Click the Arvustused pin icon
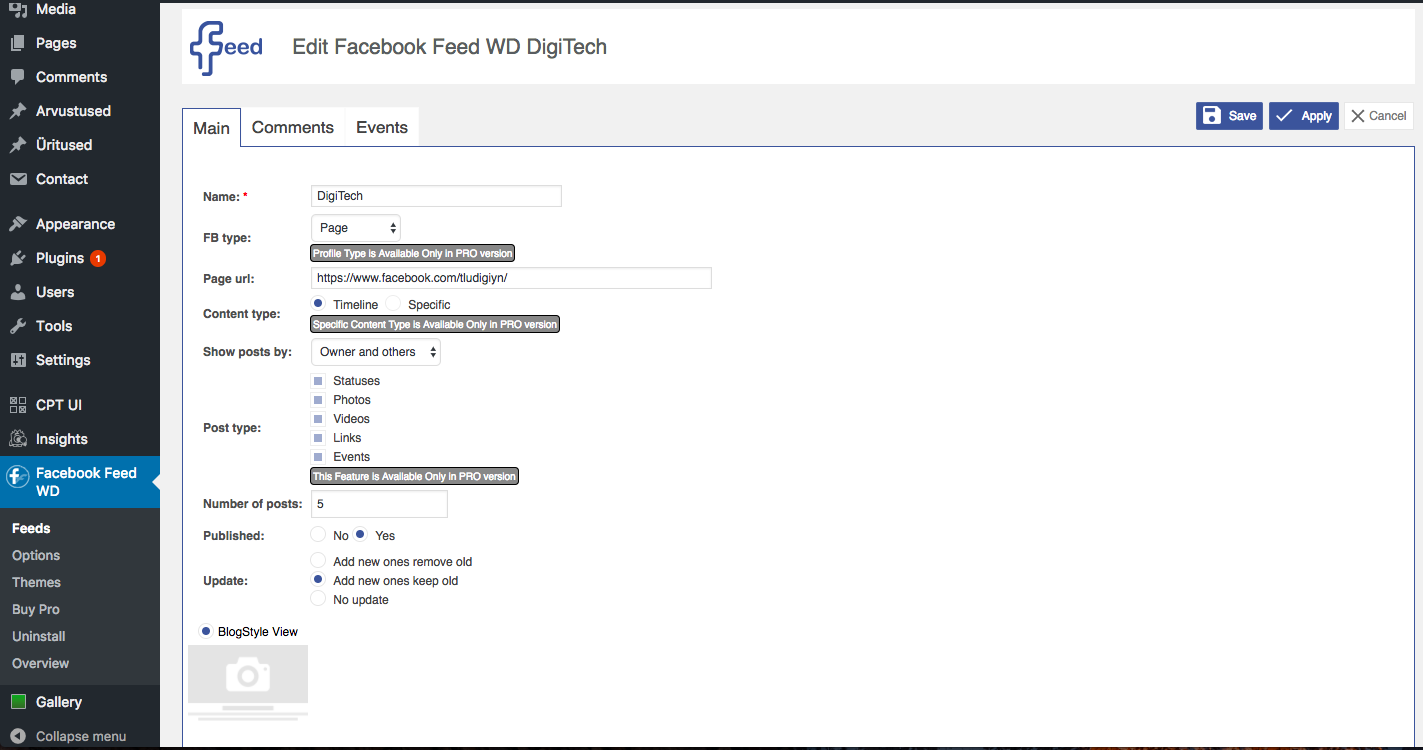This screenshot has width=1423, height=750. tap(18, 111)
